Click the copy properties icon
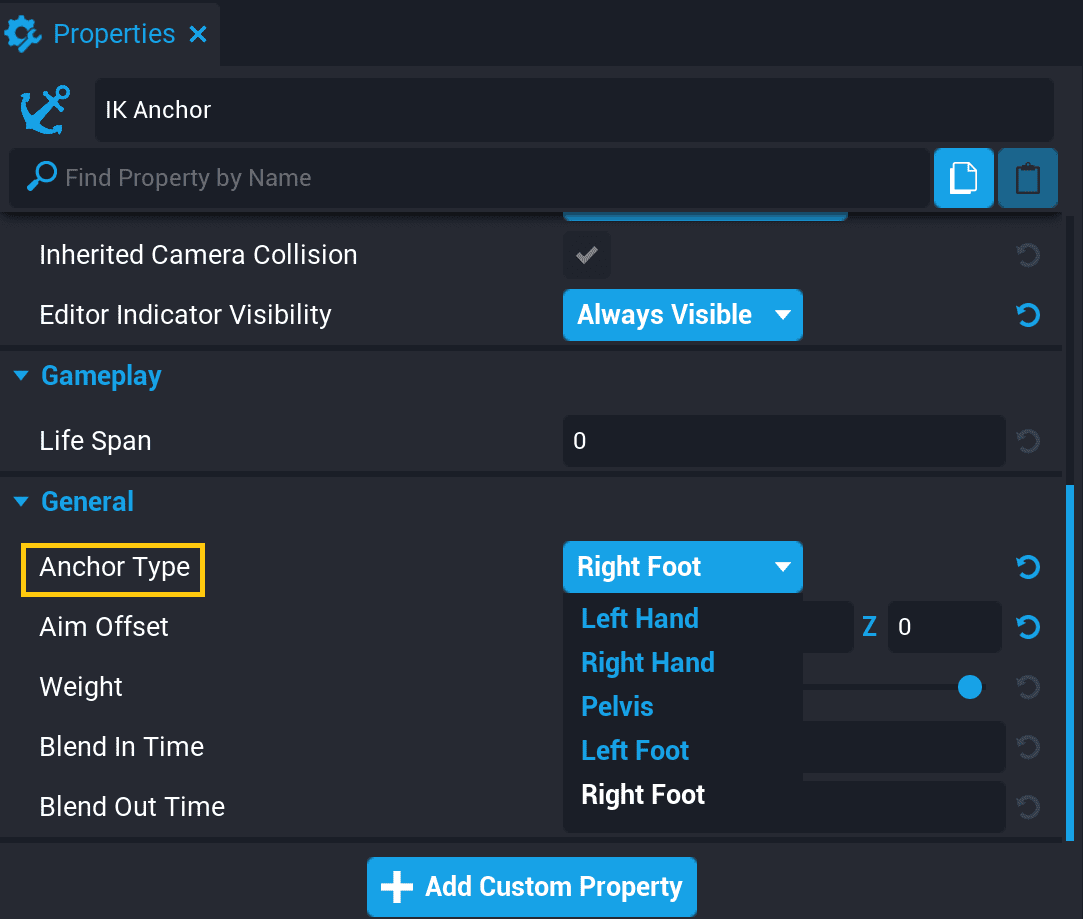Image resolution: width=1083 pixels, height=919 pixels. coord(963,178)
